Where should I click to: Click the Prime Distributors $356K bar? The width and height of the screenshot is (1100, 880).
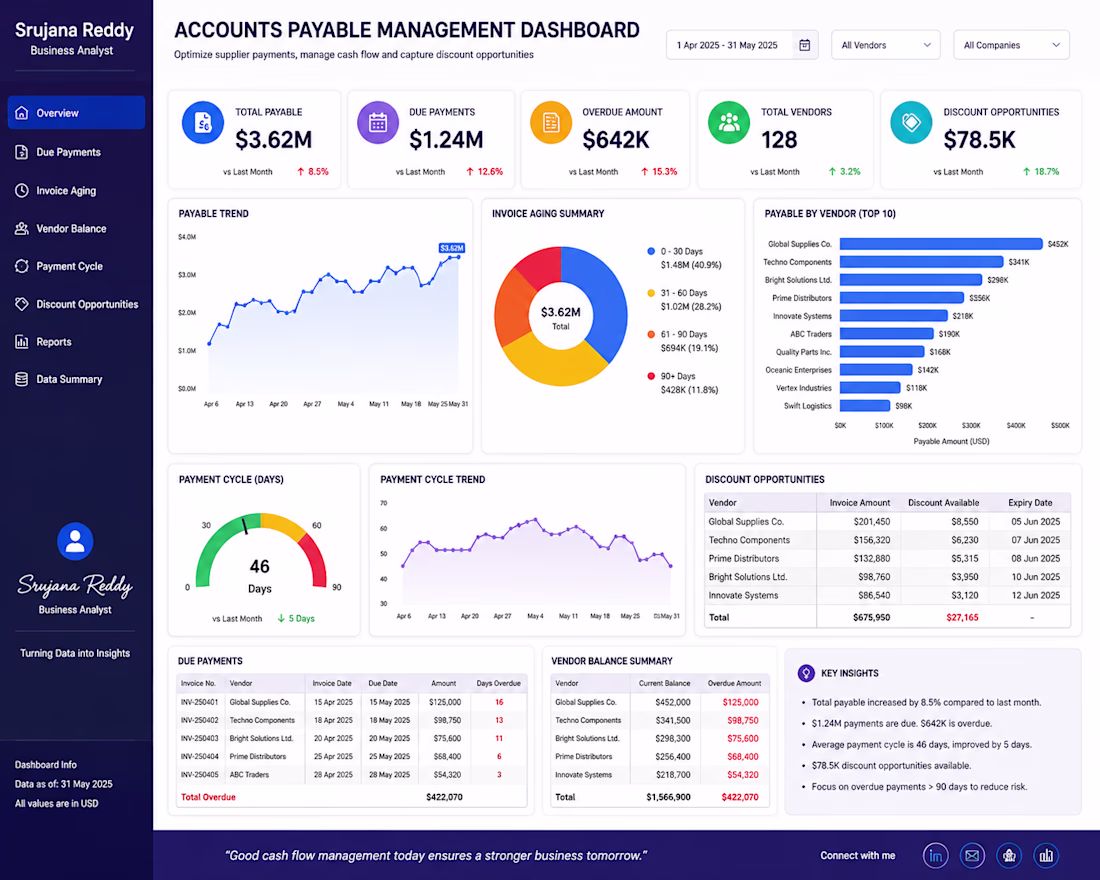click(901, 298)
